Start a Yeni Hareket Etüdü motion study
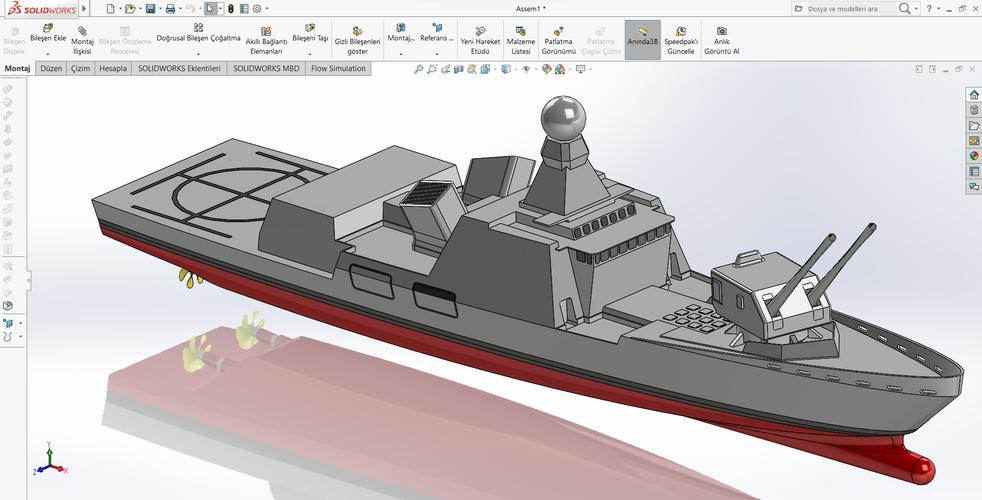Screen dimensions: 982x500 click(x=480, y=32)
